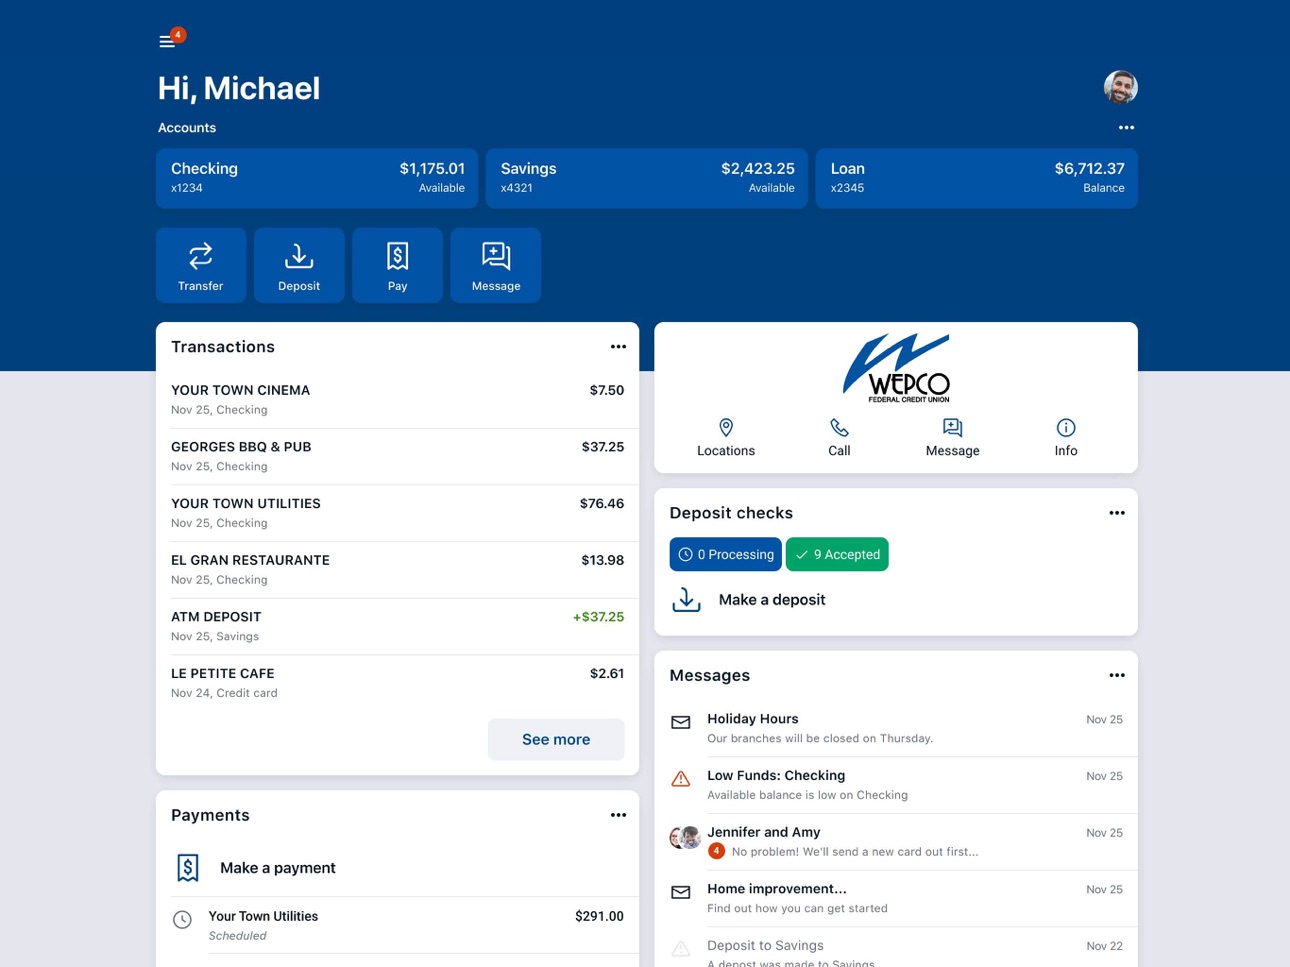Tap the Message quick action tile
This screenshot has height=967, width=1290.
(496, 265)
